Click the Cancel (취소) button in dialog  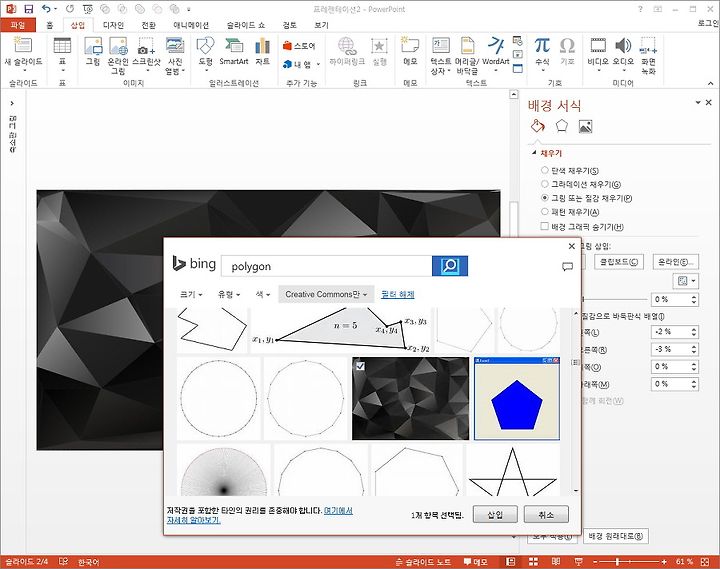546,514
